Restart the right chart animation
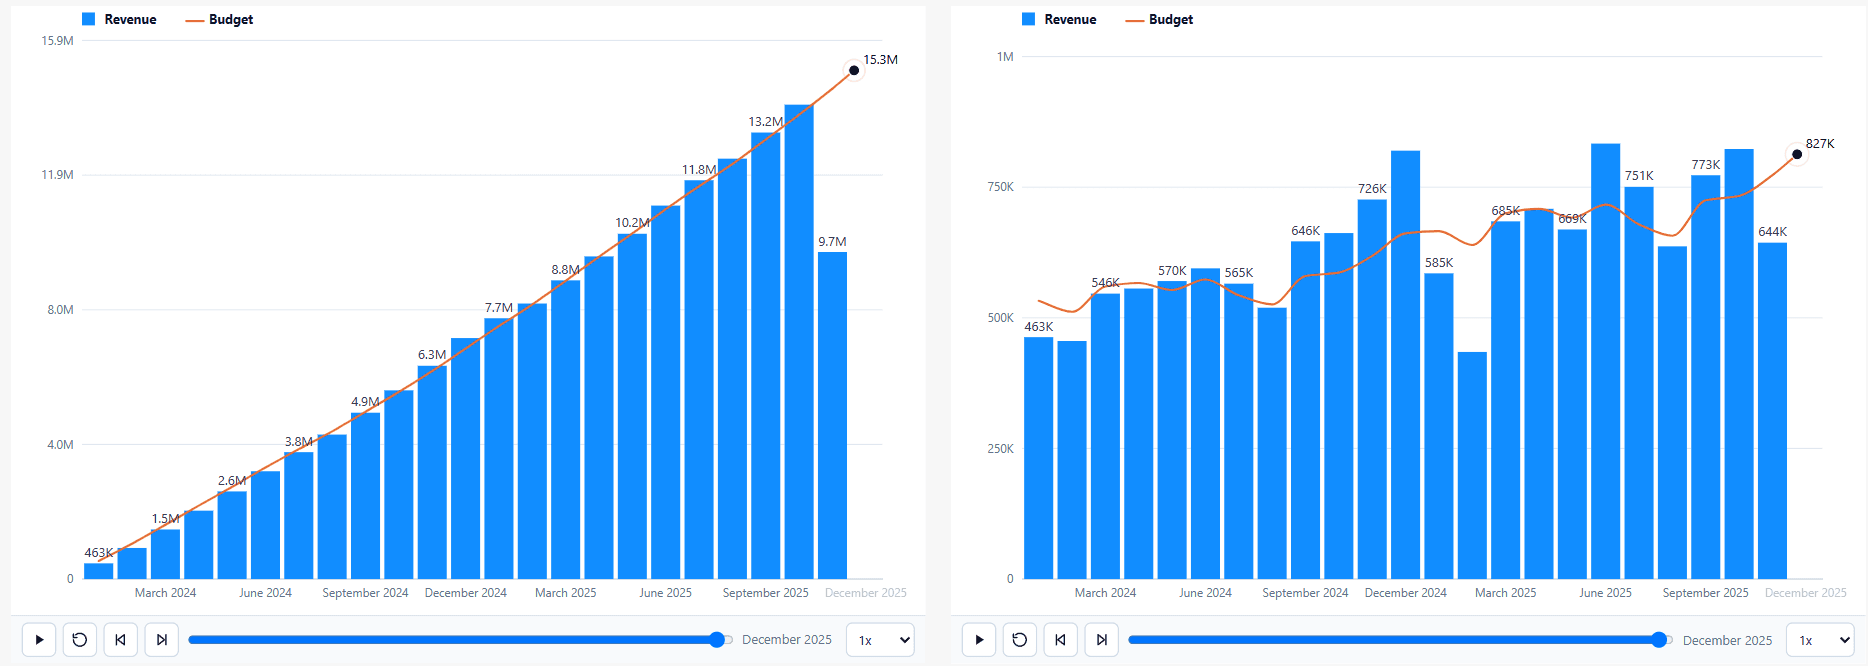1868x666 pixels. [1020, 640]
